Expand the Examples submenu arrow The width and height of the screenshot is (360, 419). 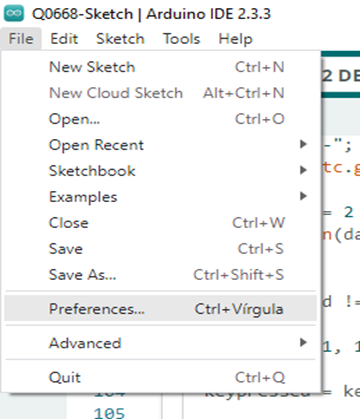[303, 196]
